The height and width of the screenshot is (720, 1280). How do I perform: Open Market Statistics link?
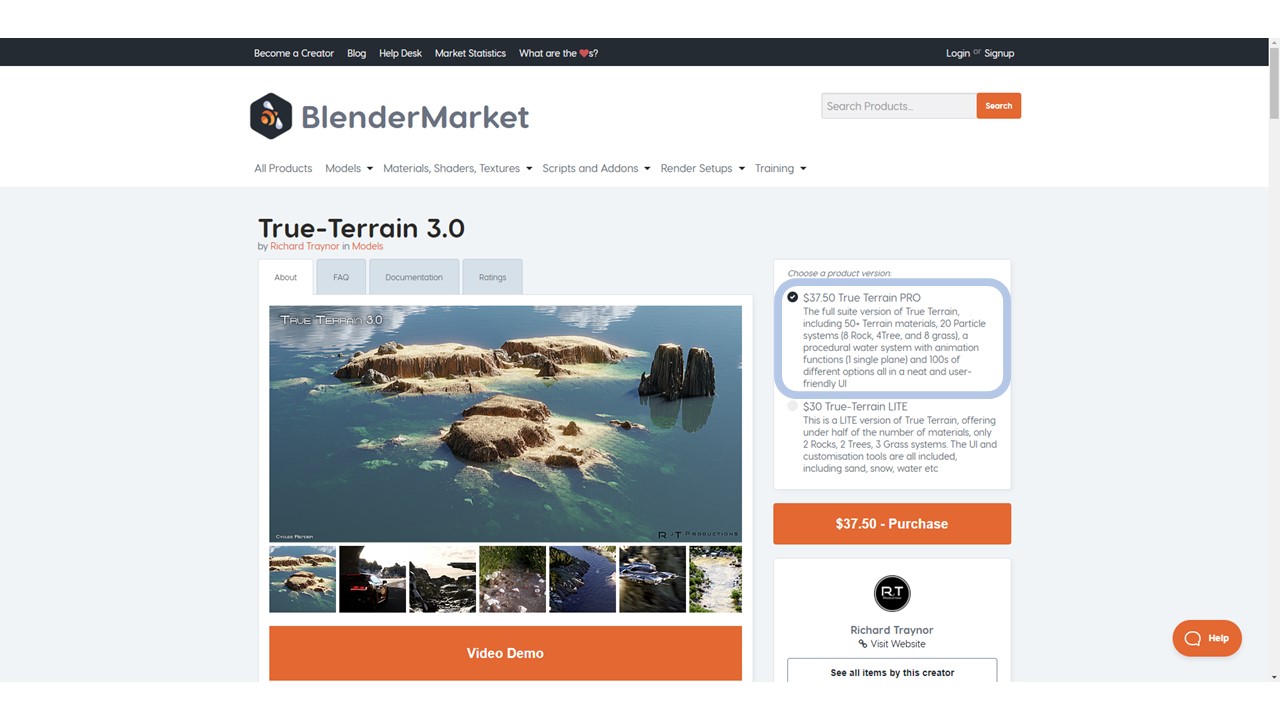pos(470,53)
